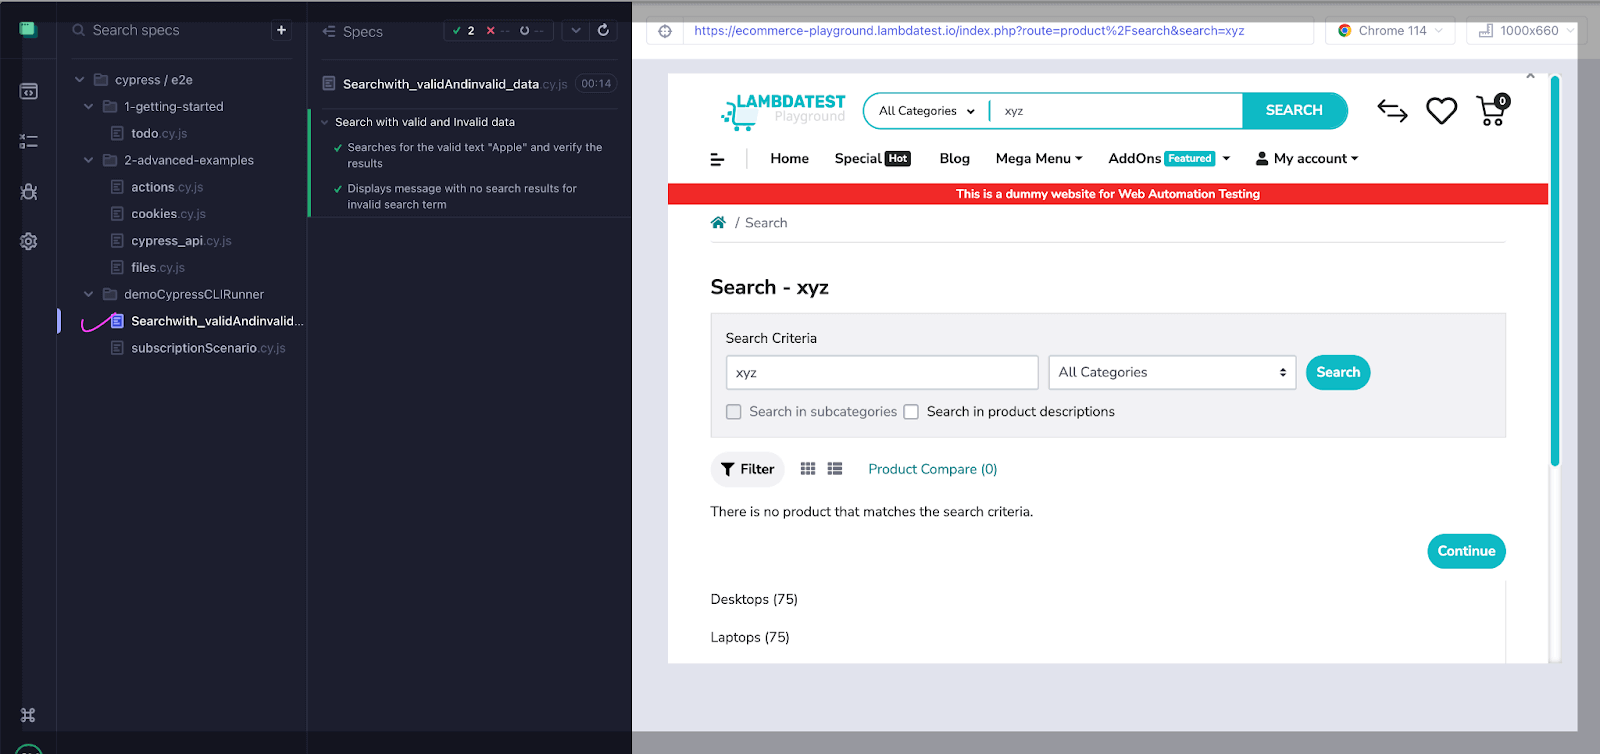This screenshot has height=754, width=1600.
Task: Collapse the Search with valid and Invalid data suite
Action: 324,122
